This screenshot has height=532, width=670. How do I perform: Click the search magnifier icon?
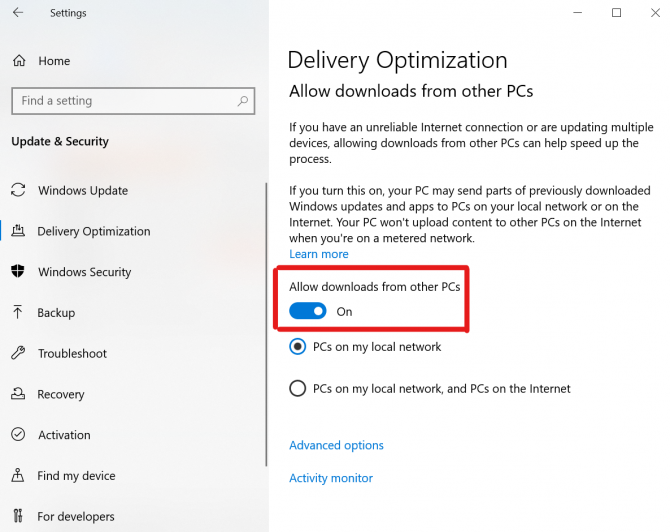[243, 101]
